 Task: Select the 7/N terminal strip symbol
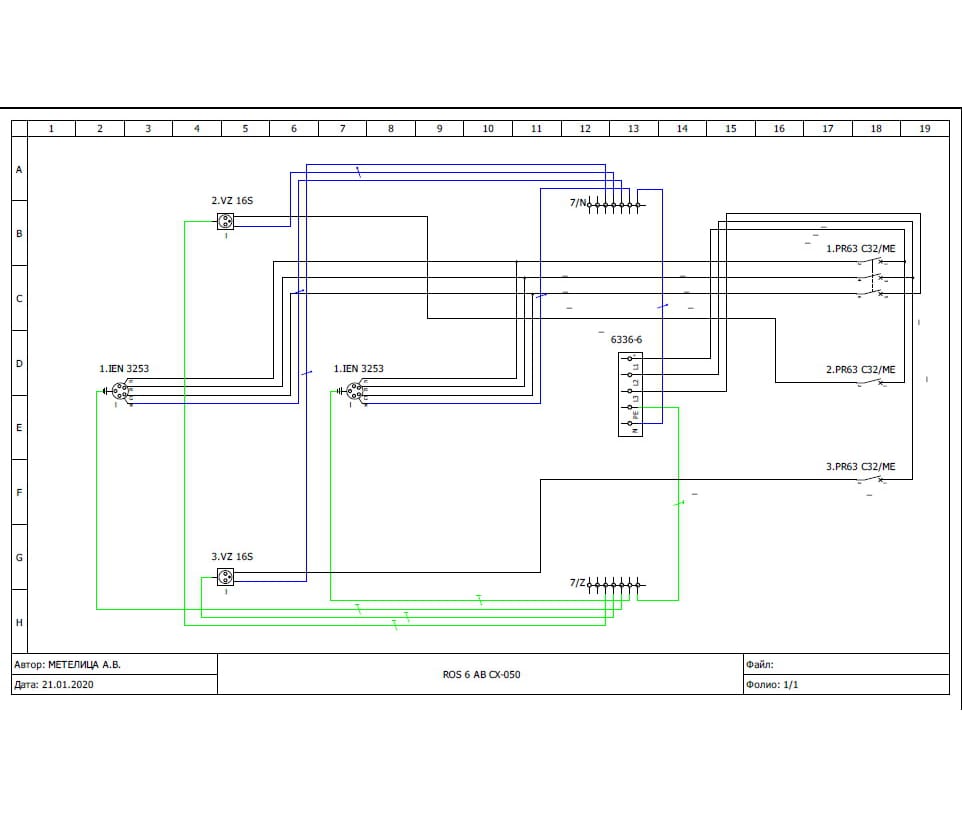click(614, 205)
